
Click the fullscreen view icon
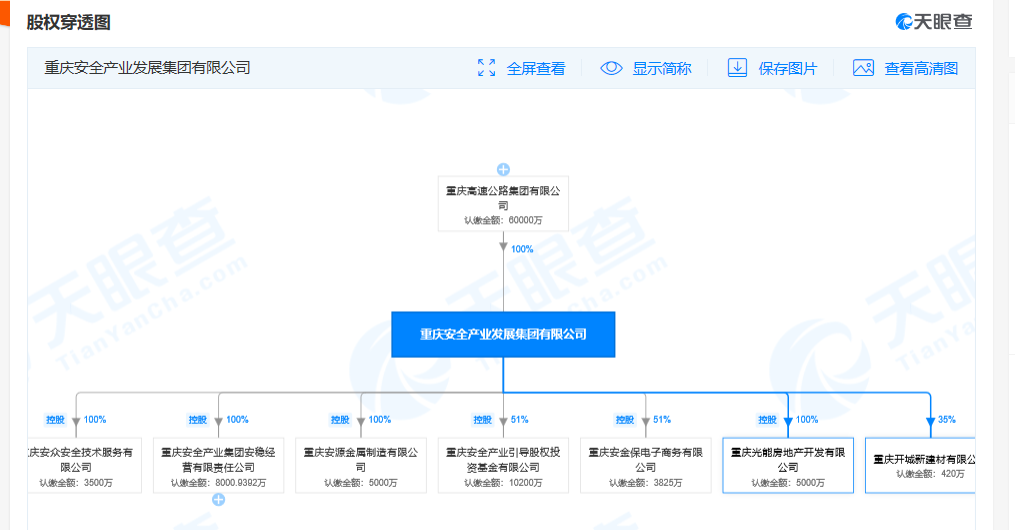click(486, 68)
